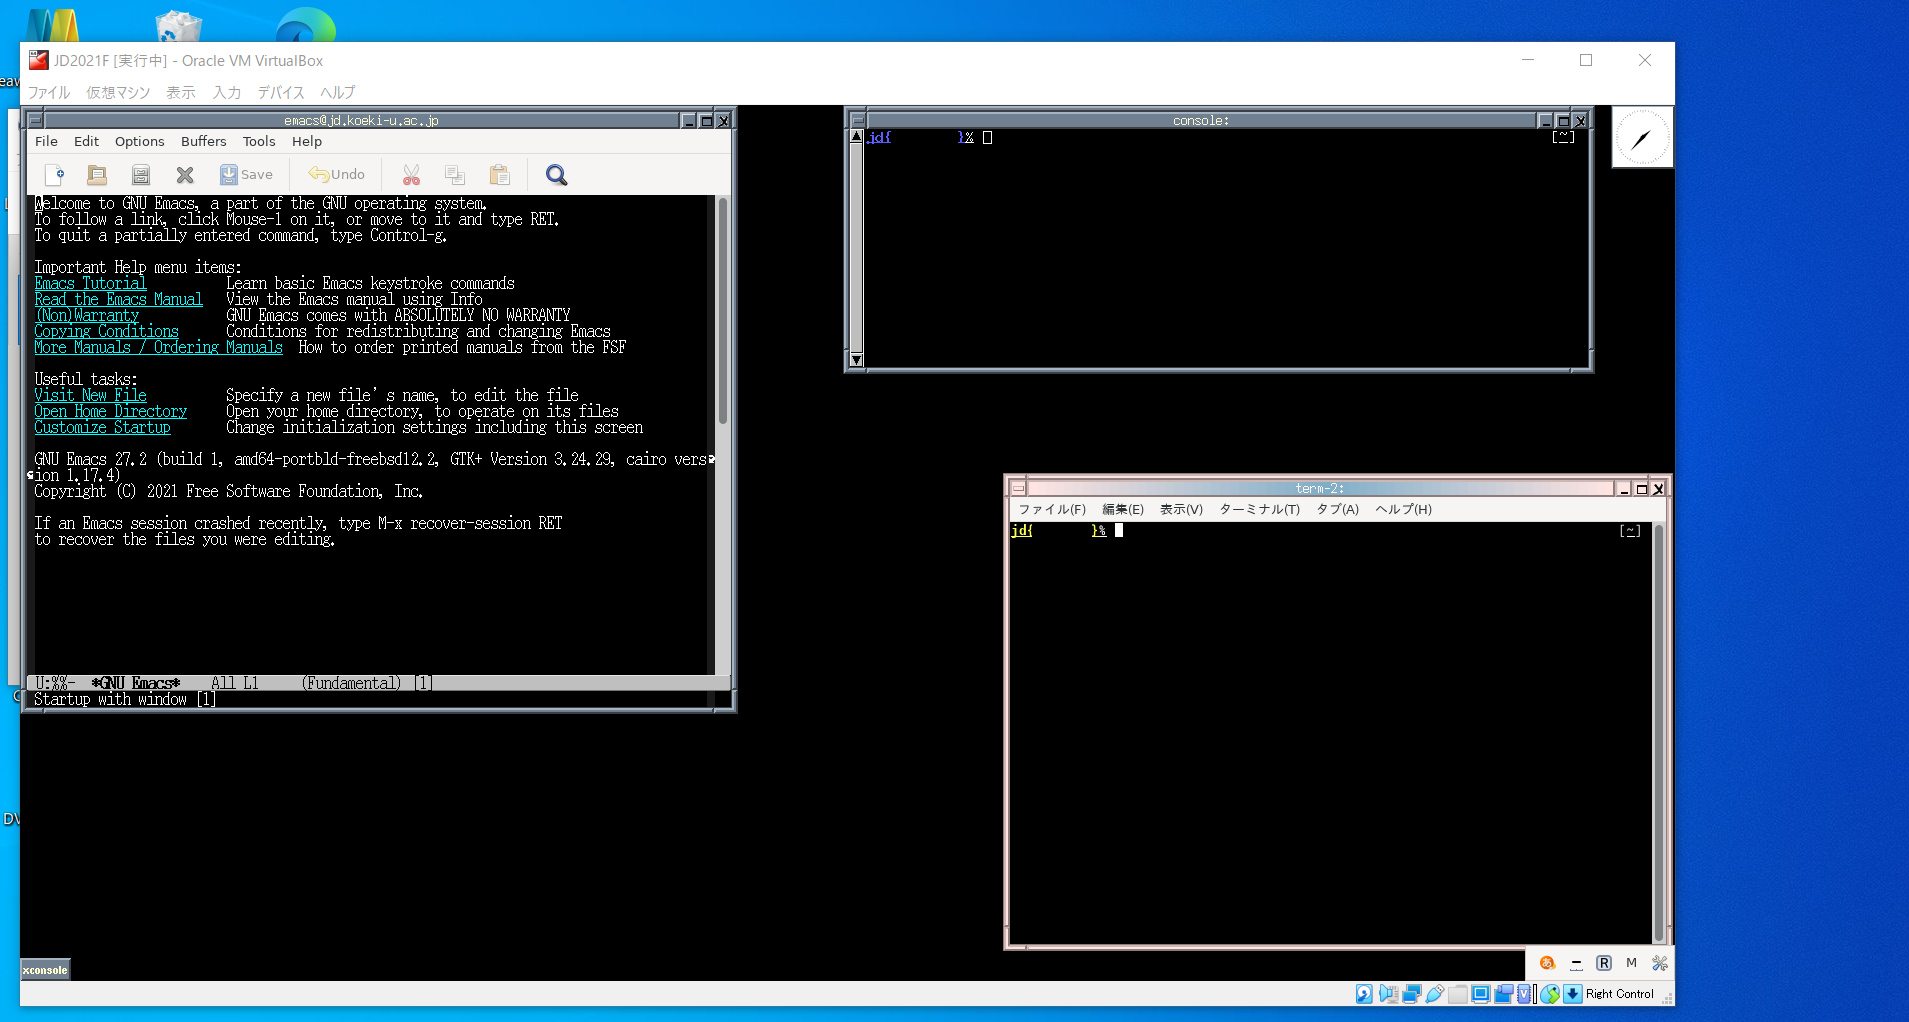Toggle the R romaji input mode button
The height and width of the screenshot is (1022, 1909).
click(1604, 963)
